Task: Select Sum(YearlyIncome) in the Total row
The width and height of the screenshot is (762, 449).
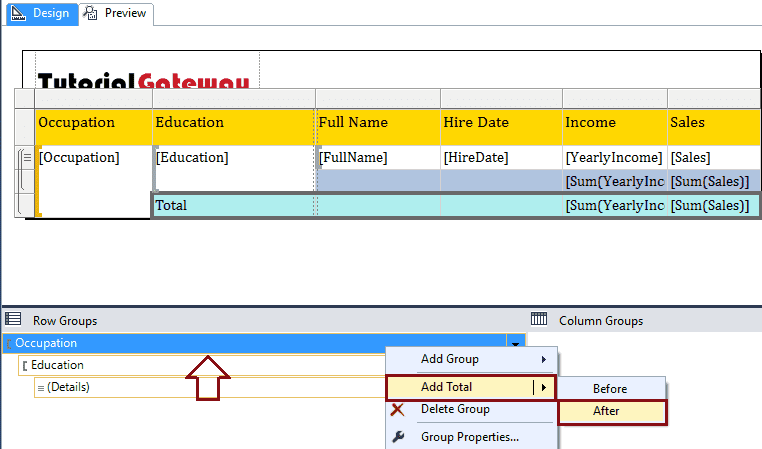Action: (615, 205)
